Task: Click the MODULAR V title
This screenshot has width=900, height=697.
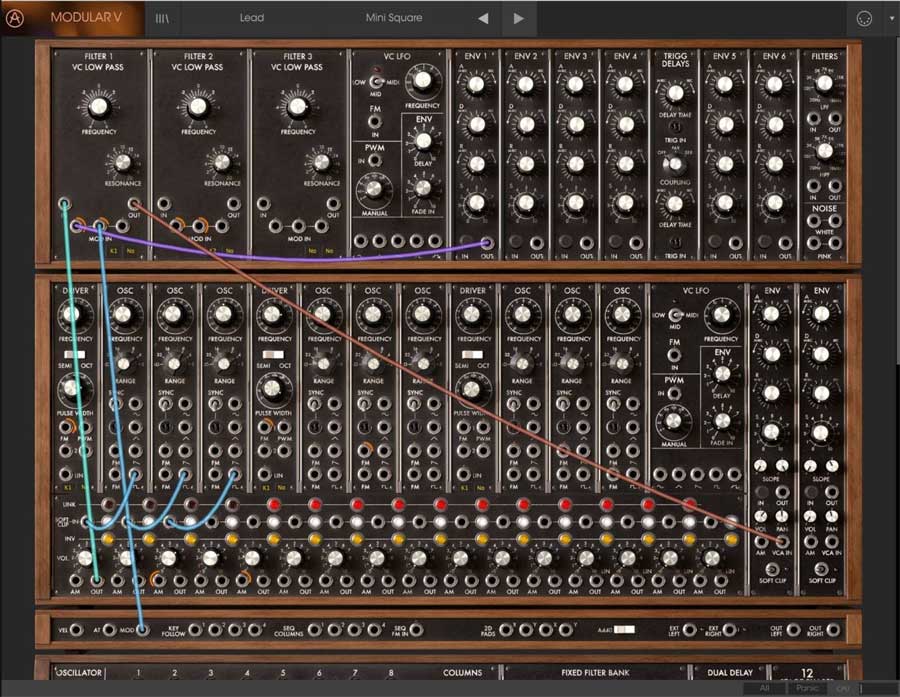Action: tap(86, 18)
